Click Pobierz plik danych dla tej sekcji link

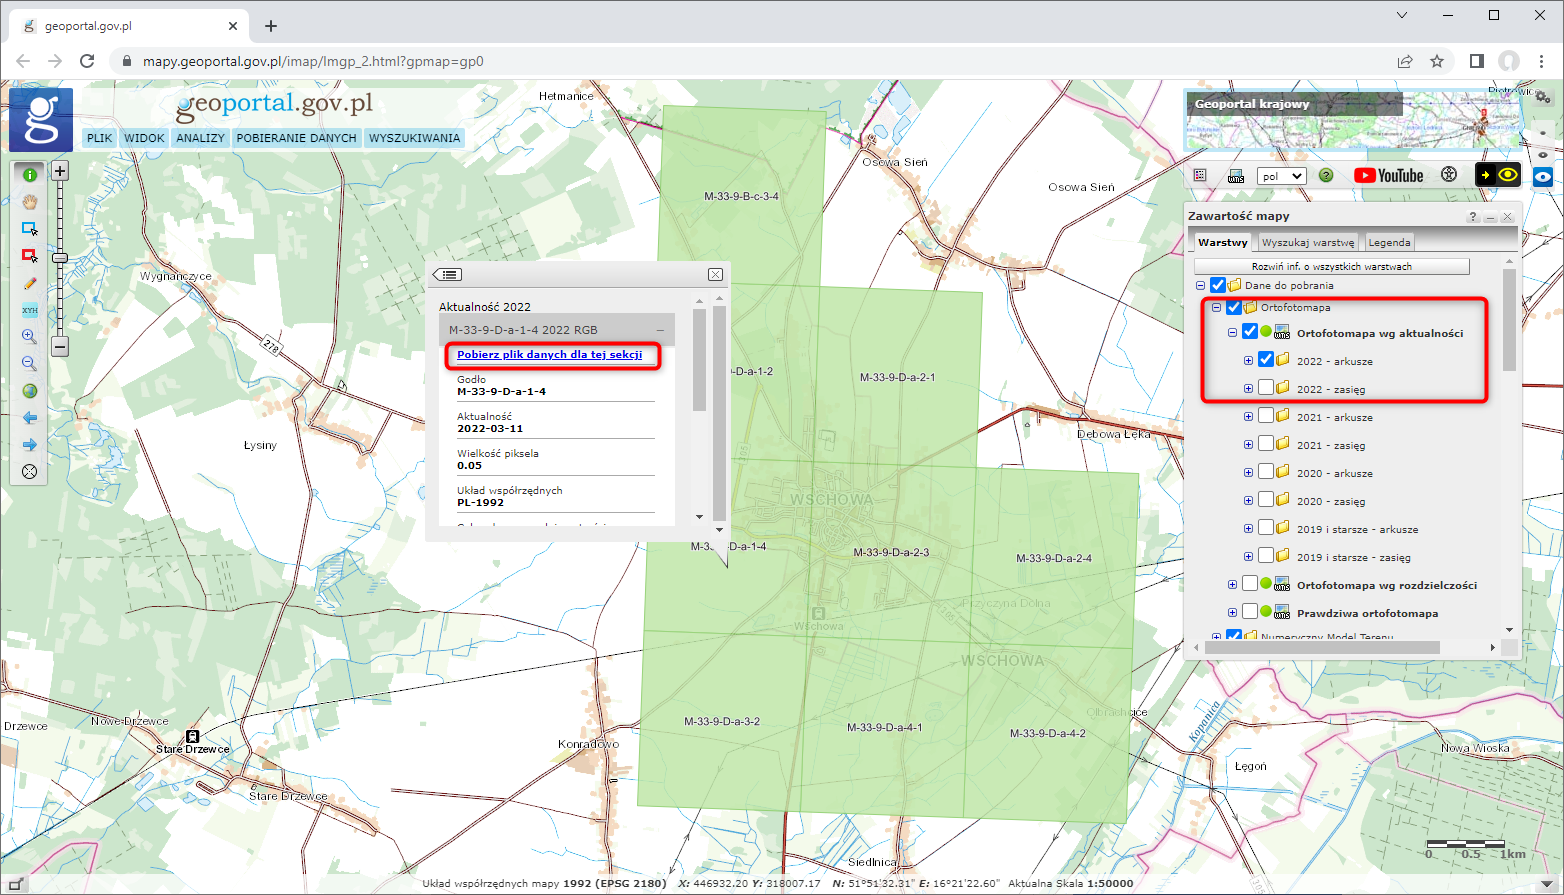pyautogui.click(x=549, y=355)
